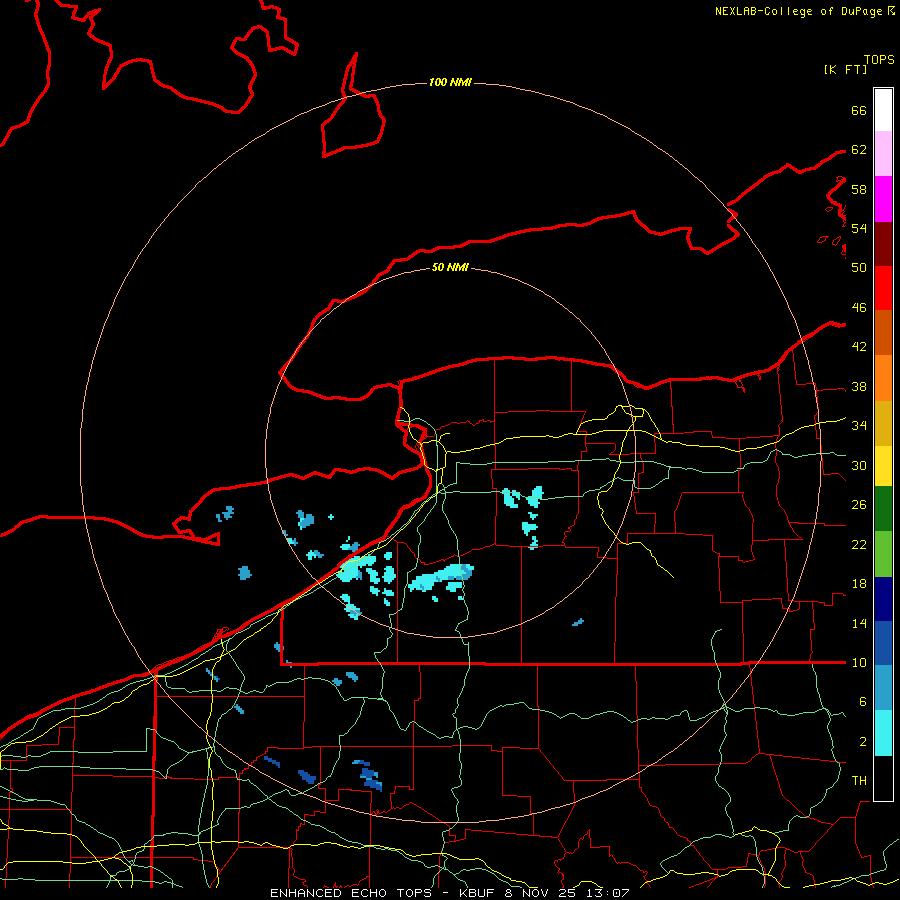Click the white swatch in the tops legend
This screenshot has width=900, height=900.
(x=883, y=110)
